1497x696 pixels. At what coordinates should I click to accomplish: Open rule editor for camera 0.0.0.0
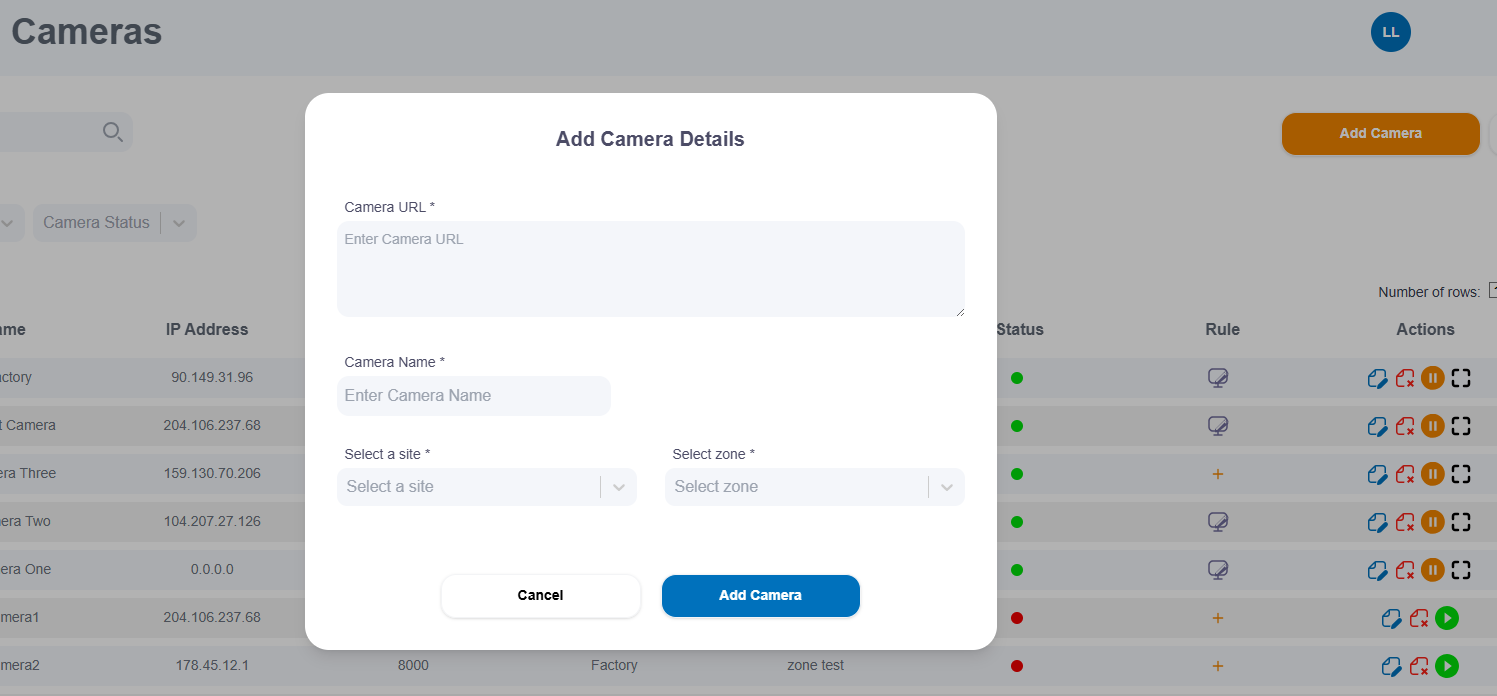click(1217, 570)
